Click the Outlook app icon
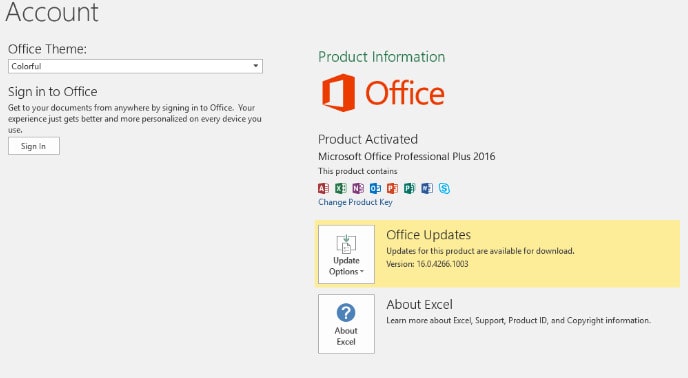The width and height of the screenshot is (688, 378). click(375, 188)
